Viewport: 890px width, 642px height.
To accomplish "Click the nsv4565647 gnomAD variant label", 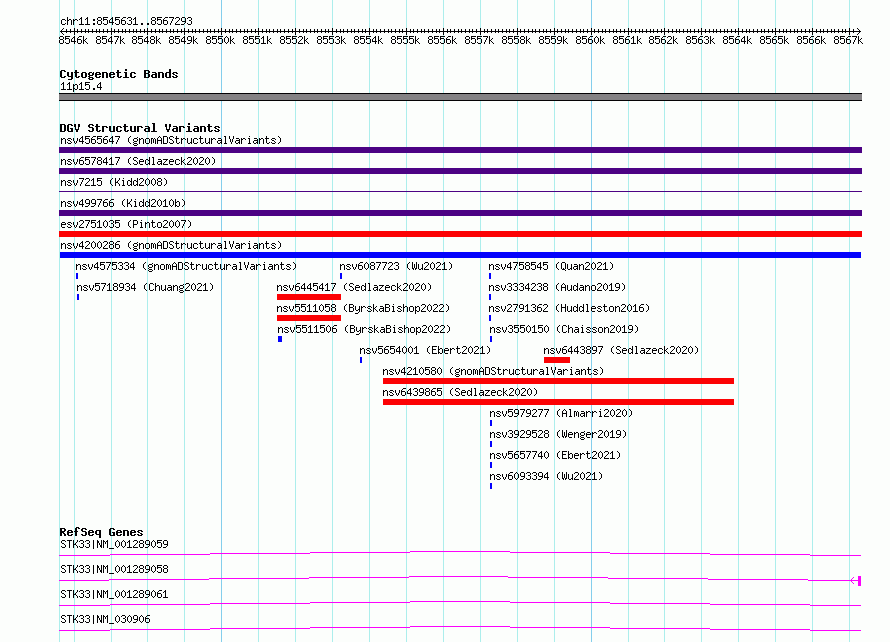I will [x=171, y=140].
